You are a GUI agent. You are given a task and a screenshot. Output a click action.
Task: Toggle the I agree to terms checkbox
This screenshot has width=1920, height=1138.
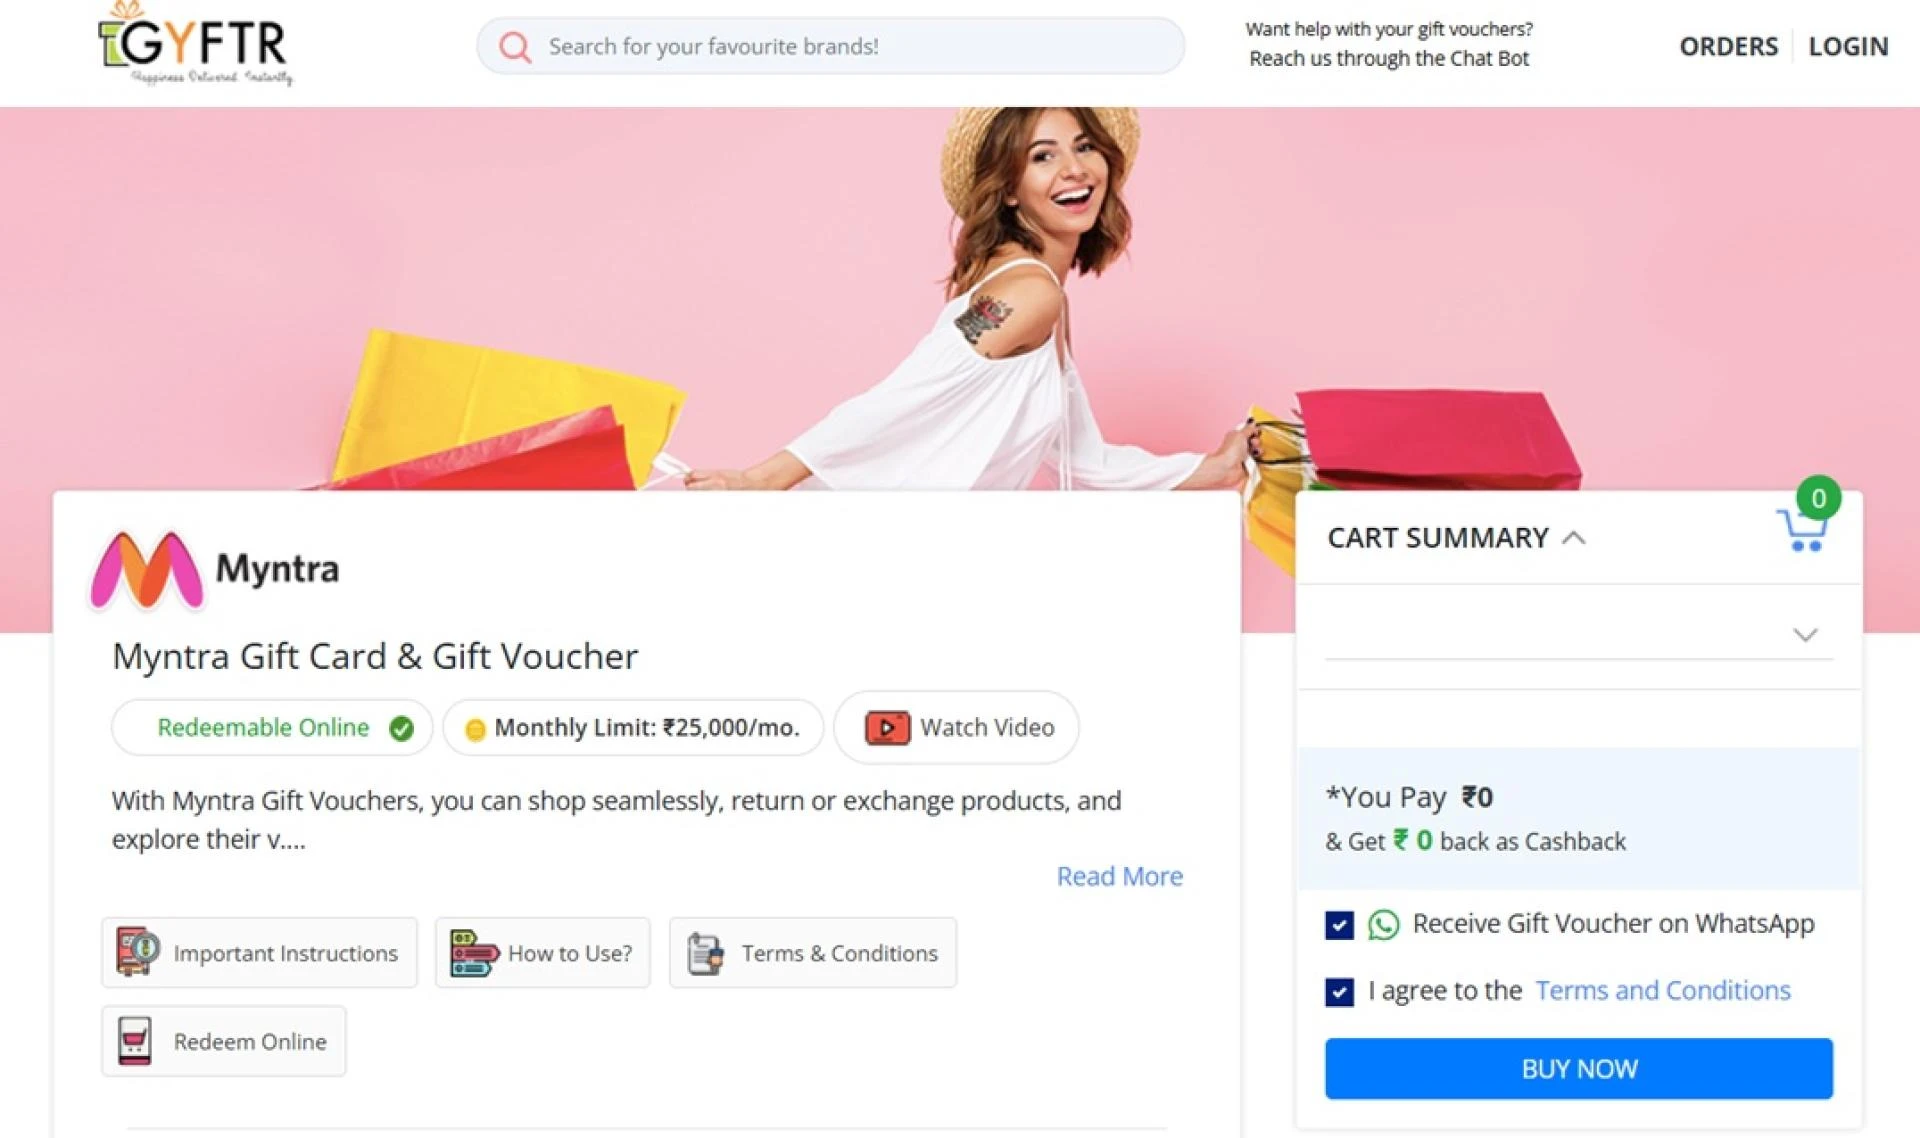1339,991
